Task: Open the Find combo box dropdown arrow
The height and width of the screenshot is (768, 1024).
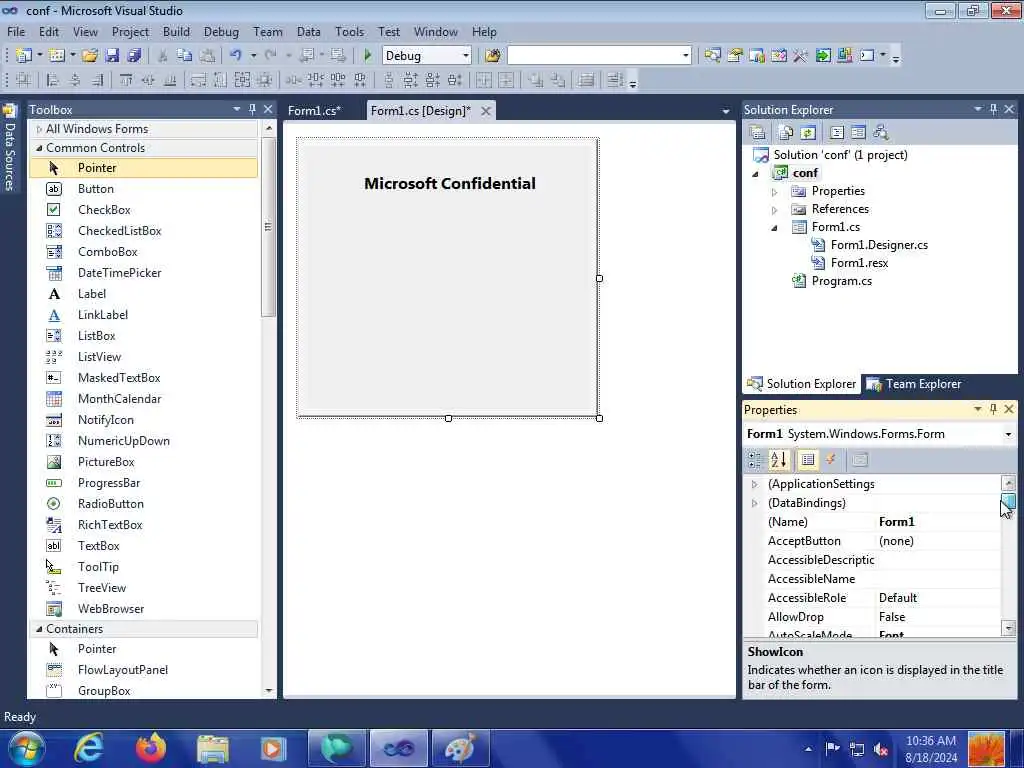Action: [x=685, y=56]
